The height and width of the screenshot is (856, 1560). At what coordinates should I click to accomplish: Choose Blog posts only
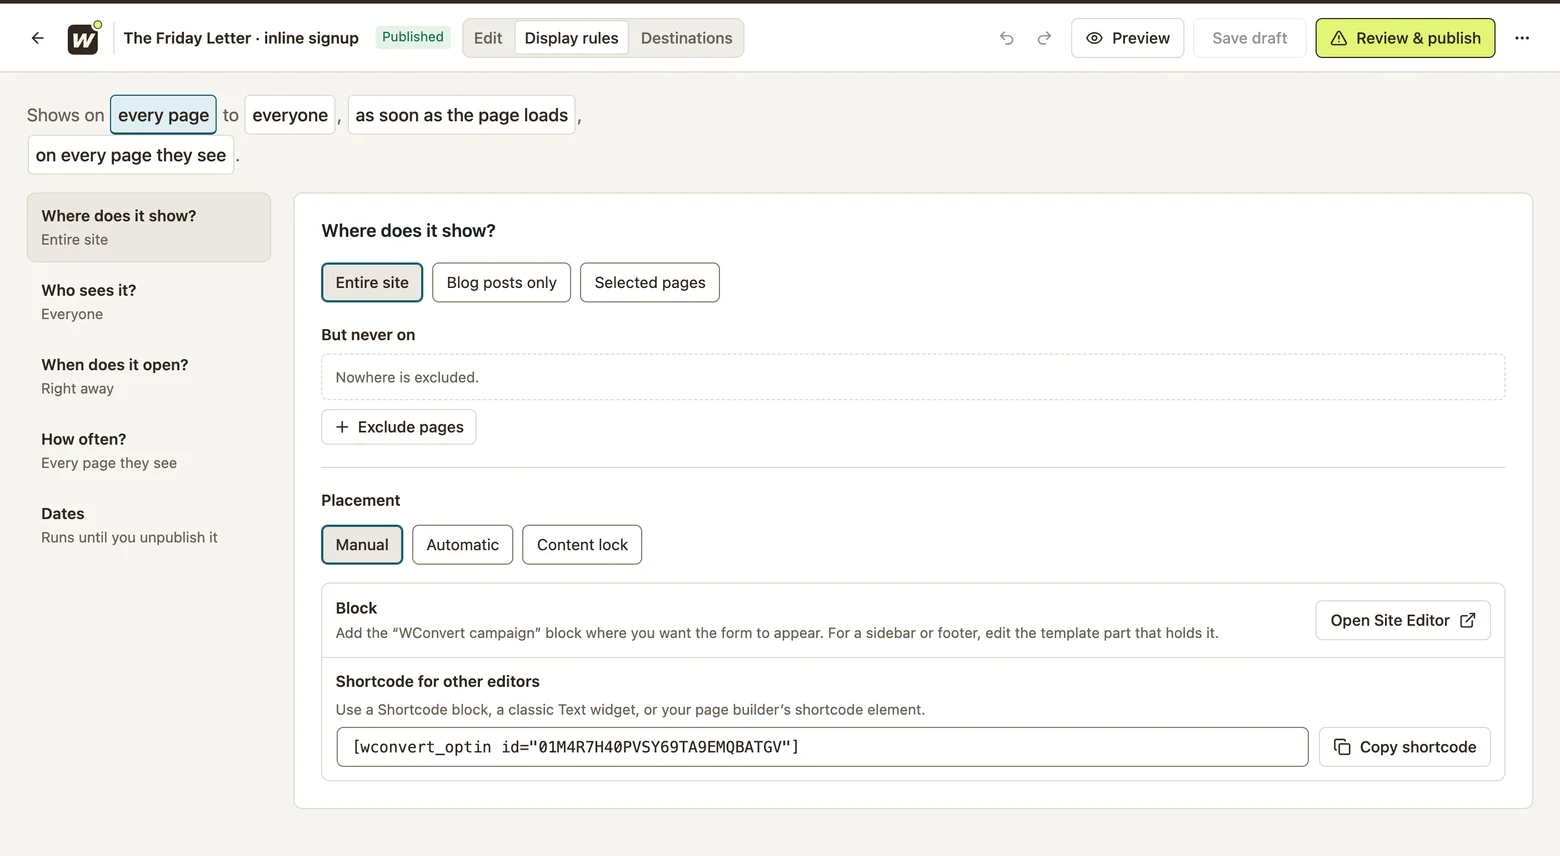point(501,282)
